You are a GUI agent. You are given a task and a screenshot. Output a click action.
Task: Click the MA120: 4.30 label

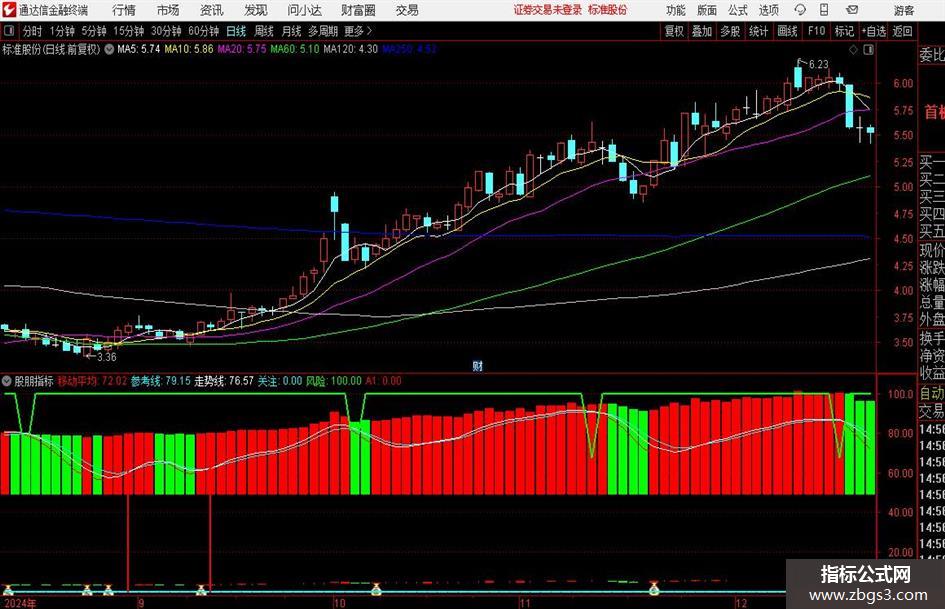coord(351,49)
